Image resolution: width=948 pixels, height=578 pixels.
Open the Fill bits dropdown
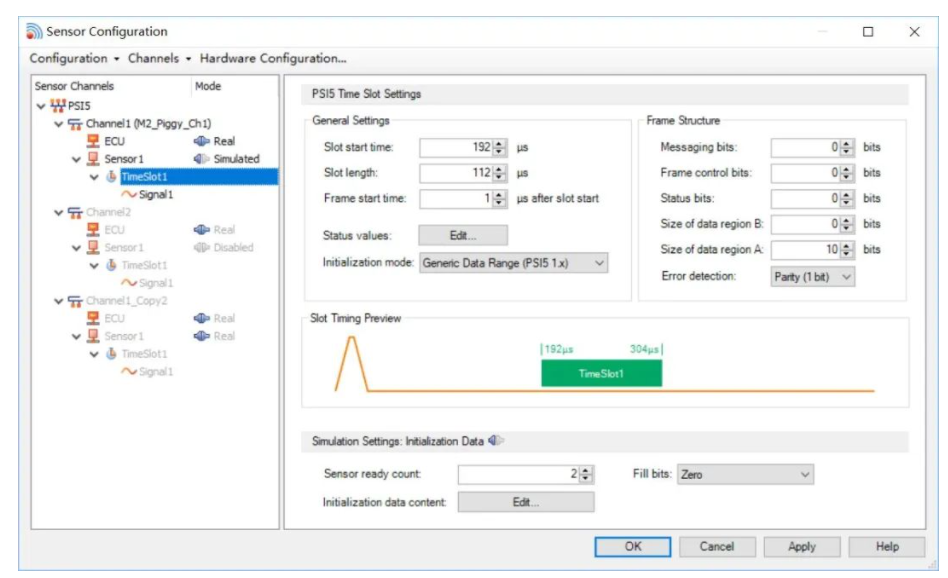[x=745, y=475]
